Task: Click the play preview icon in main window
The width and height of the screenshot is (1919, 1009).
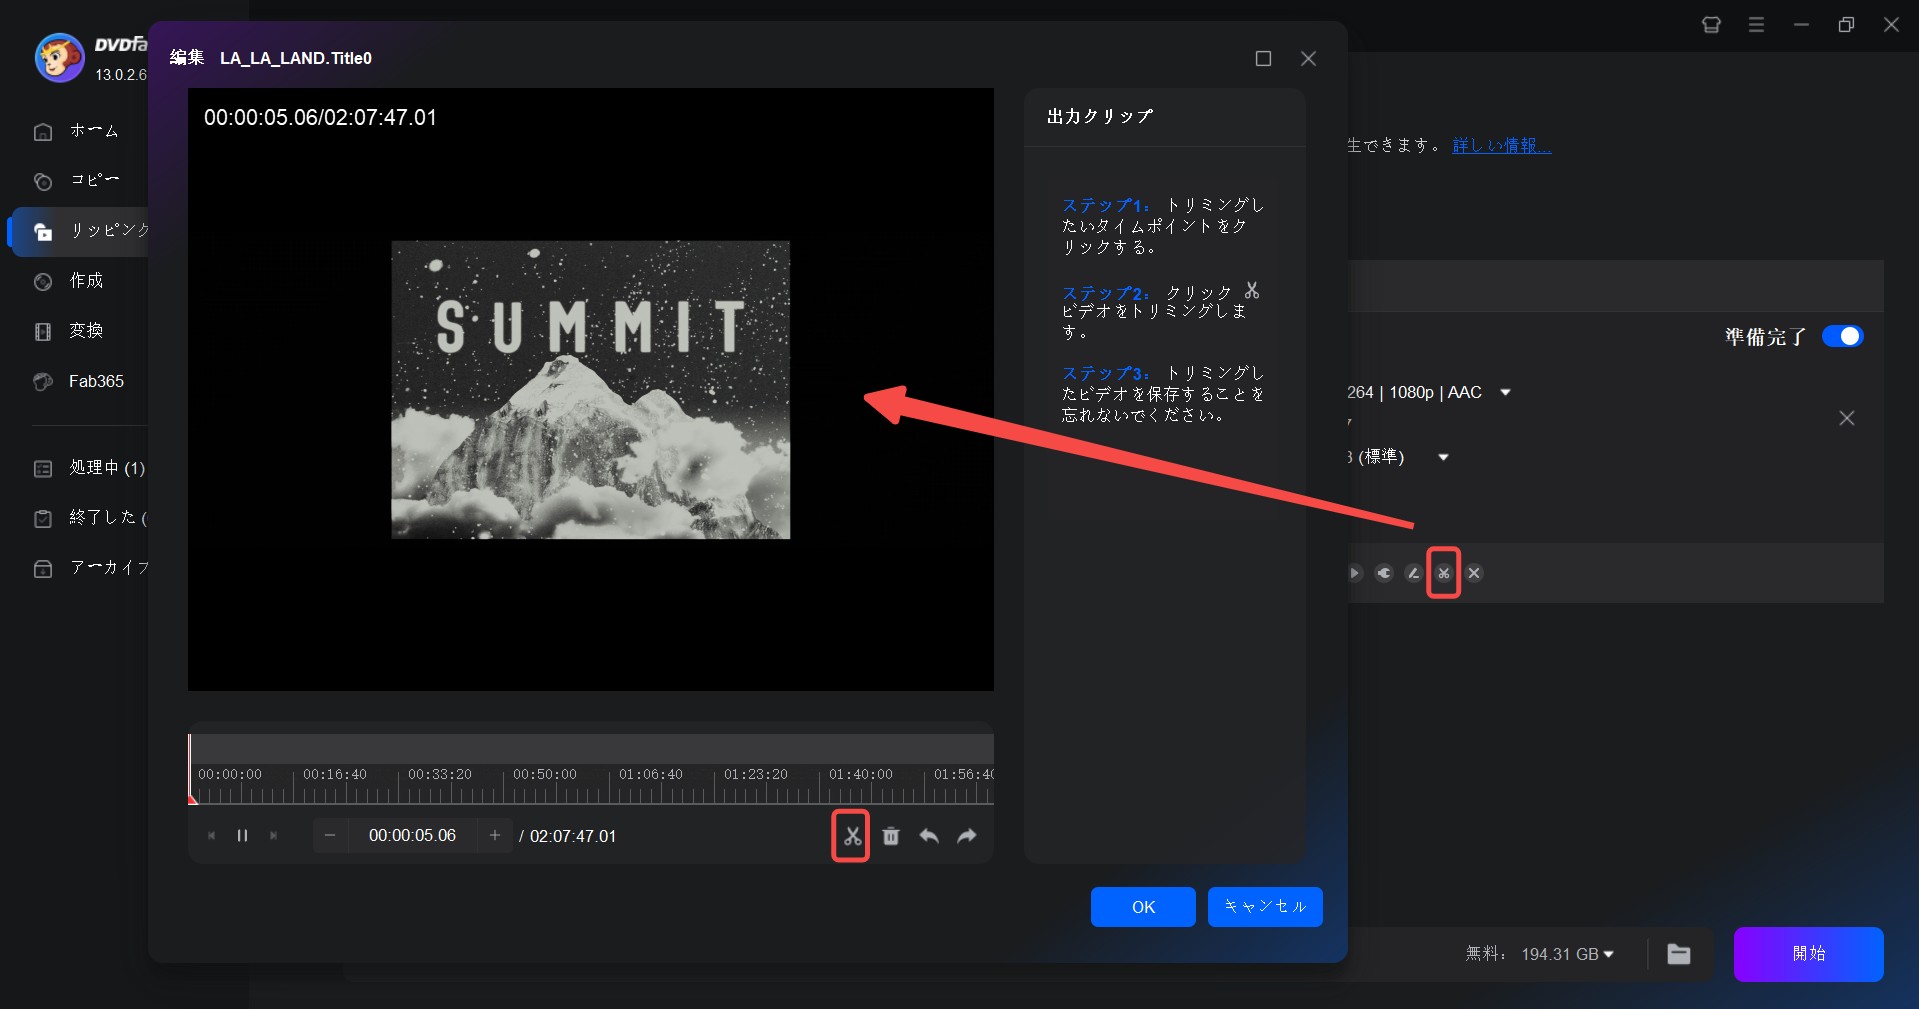Action: (x=1354, y=573)
